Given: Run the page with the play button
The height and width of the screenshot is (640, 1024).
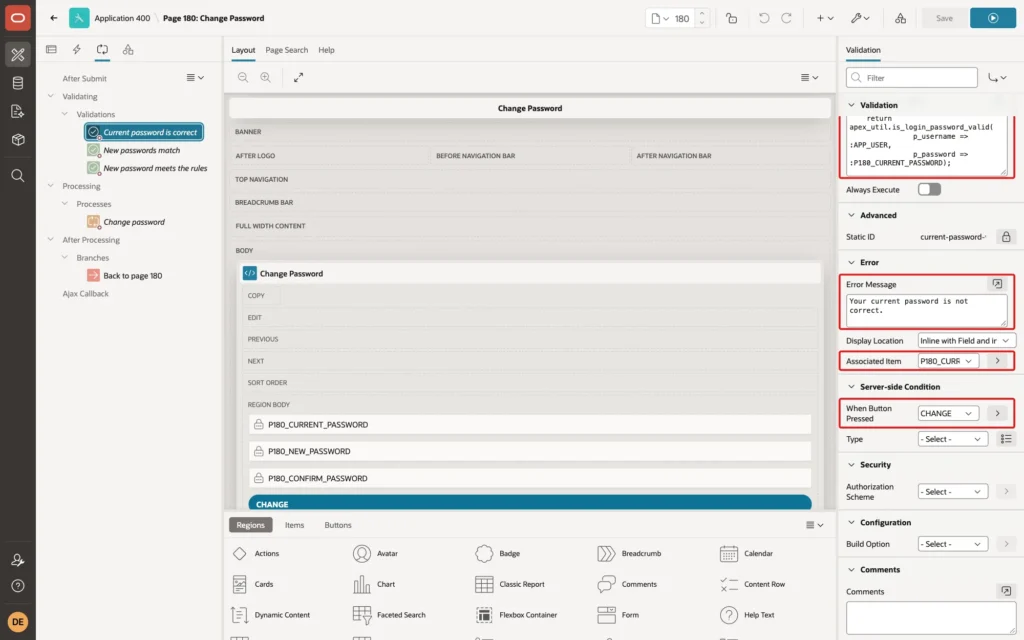Looking at the screenshot, I should pyautogui.click(x=993, y=18).
